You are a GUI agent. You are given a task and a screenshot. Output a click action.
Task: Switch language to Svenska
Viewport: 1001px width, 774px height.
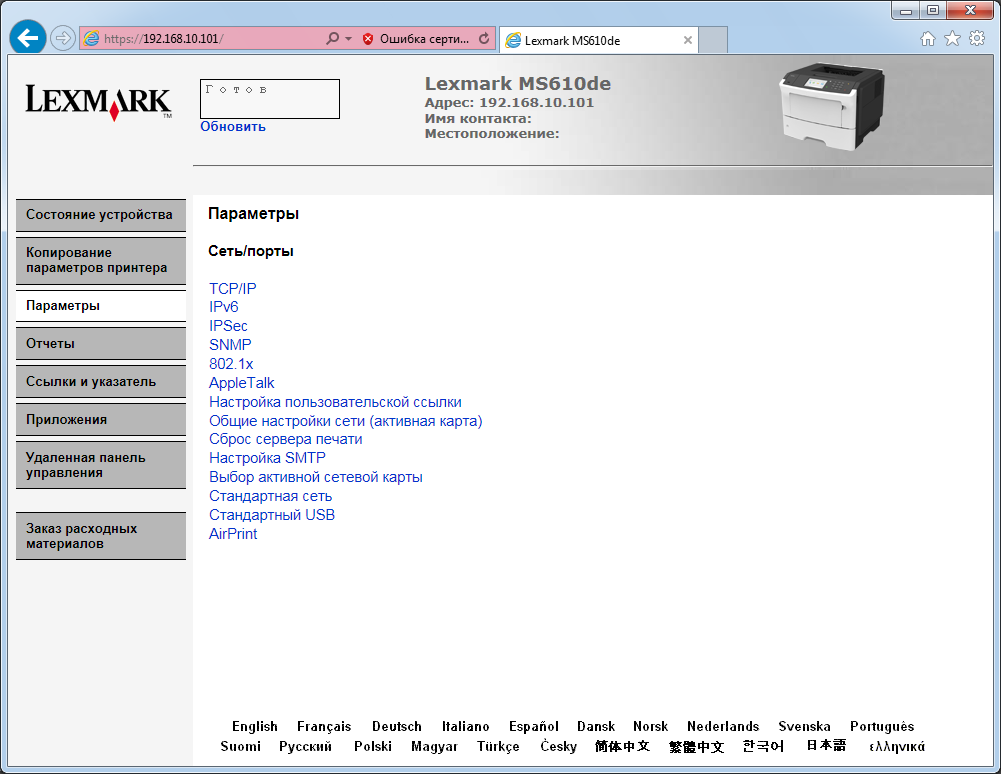pyautogui.click(x=804, y=727)
